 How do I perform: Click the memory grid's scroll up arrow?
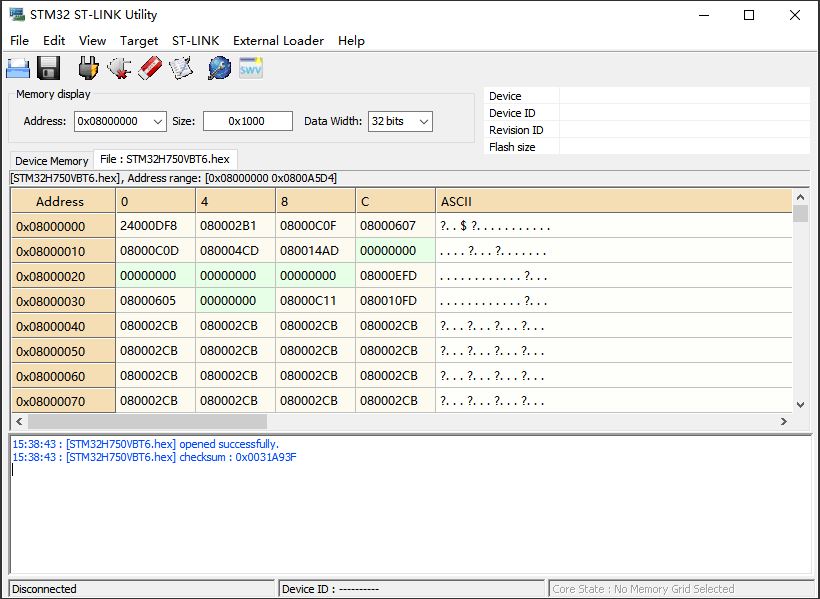pos(800,197)
